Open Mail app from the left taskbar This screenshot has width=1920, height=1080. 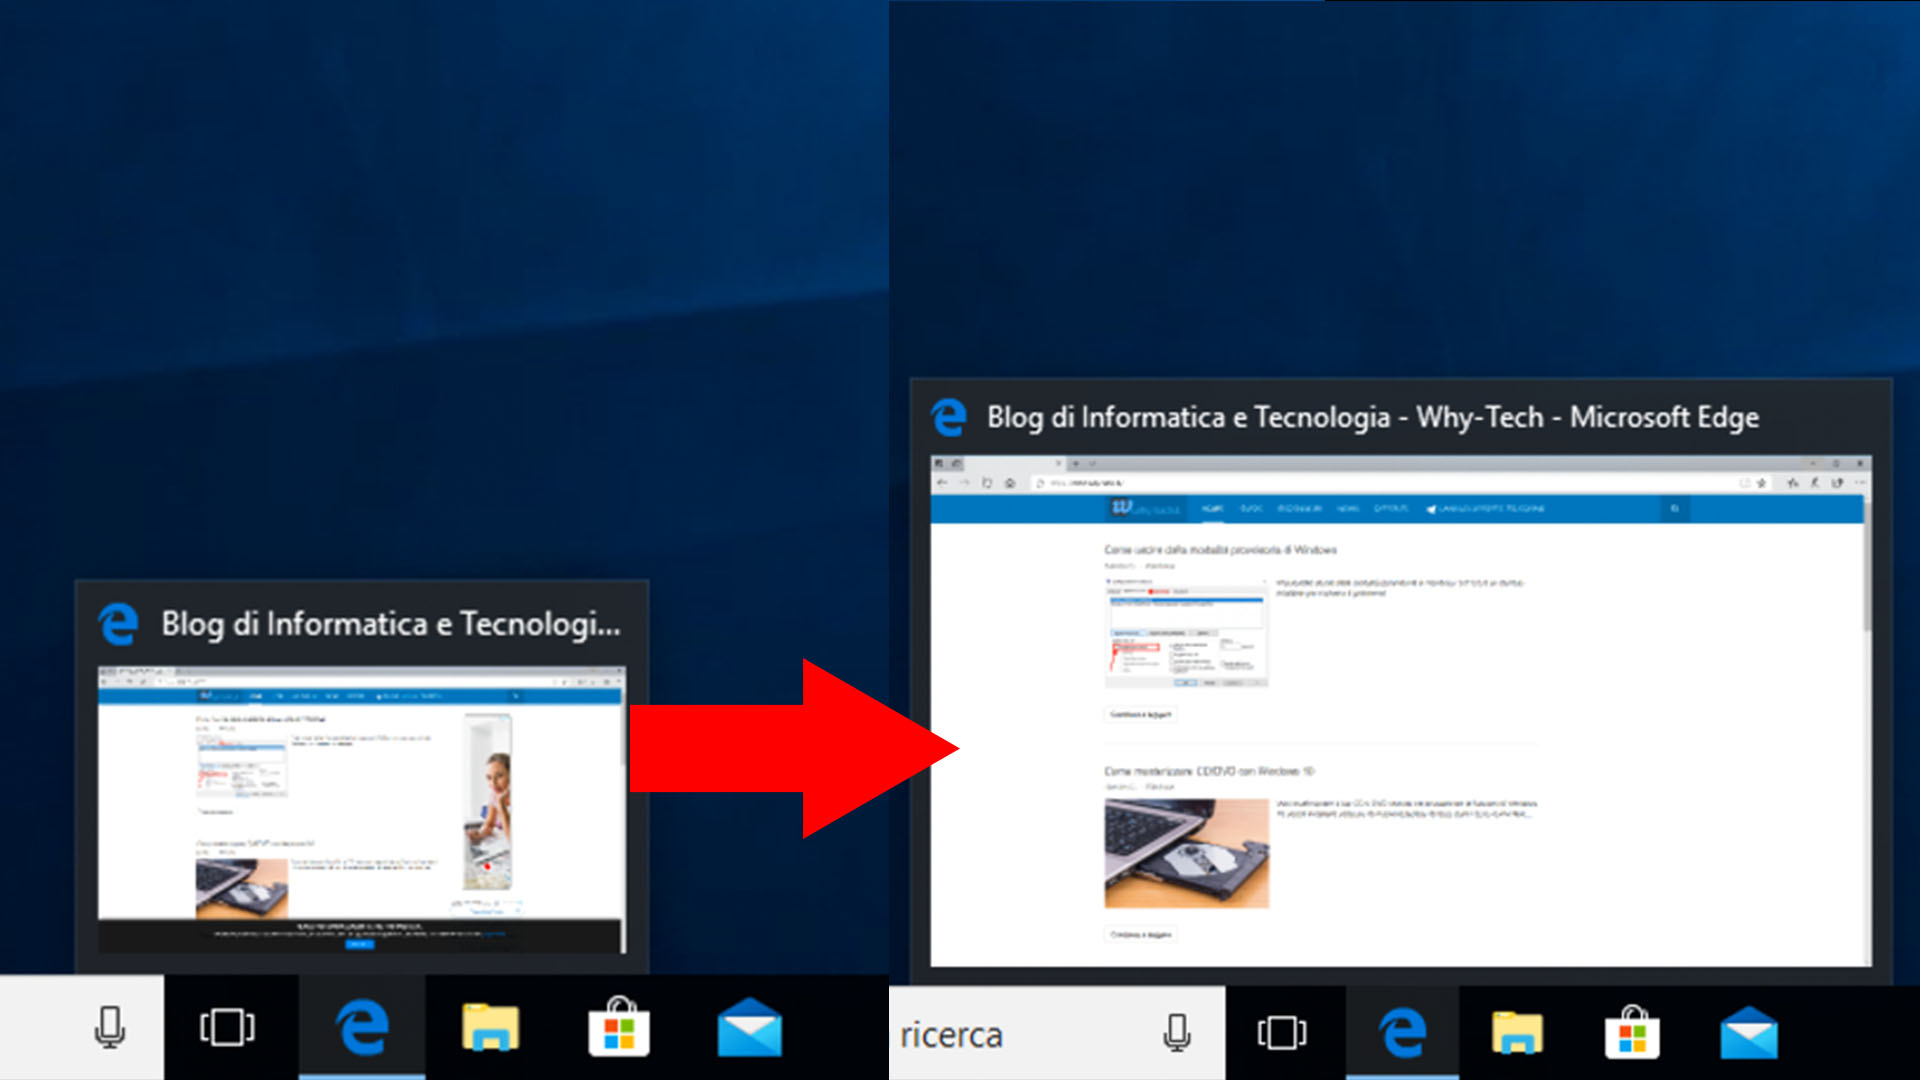[x=749, y=1028]
